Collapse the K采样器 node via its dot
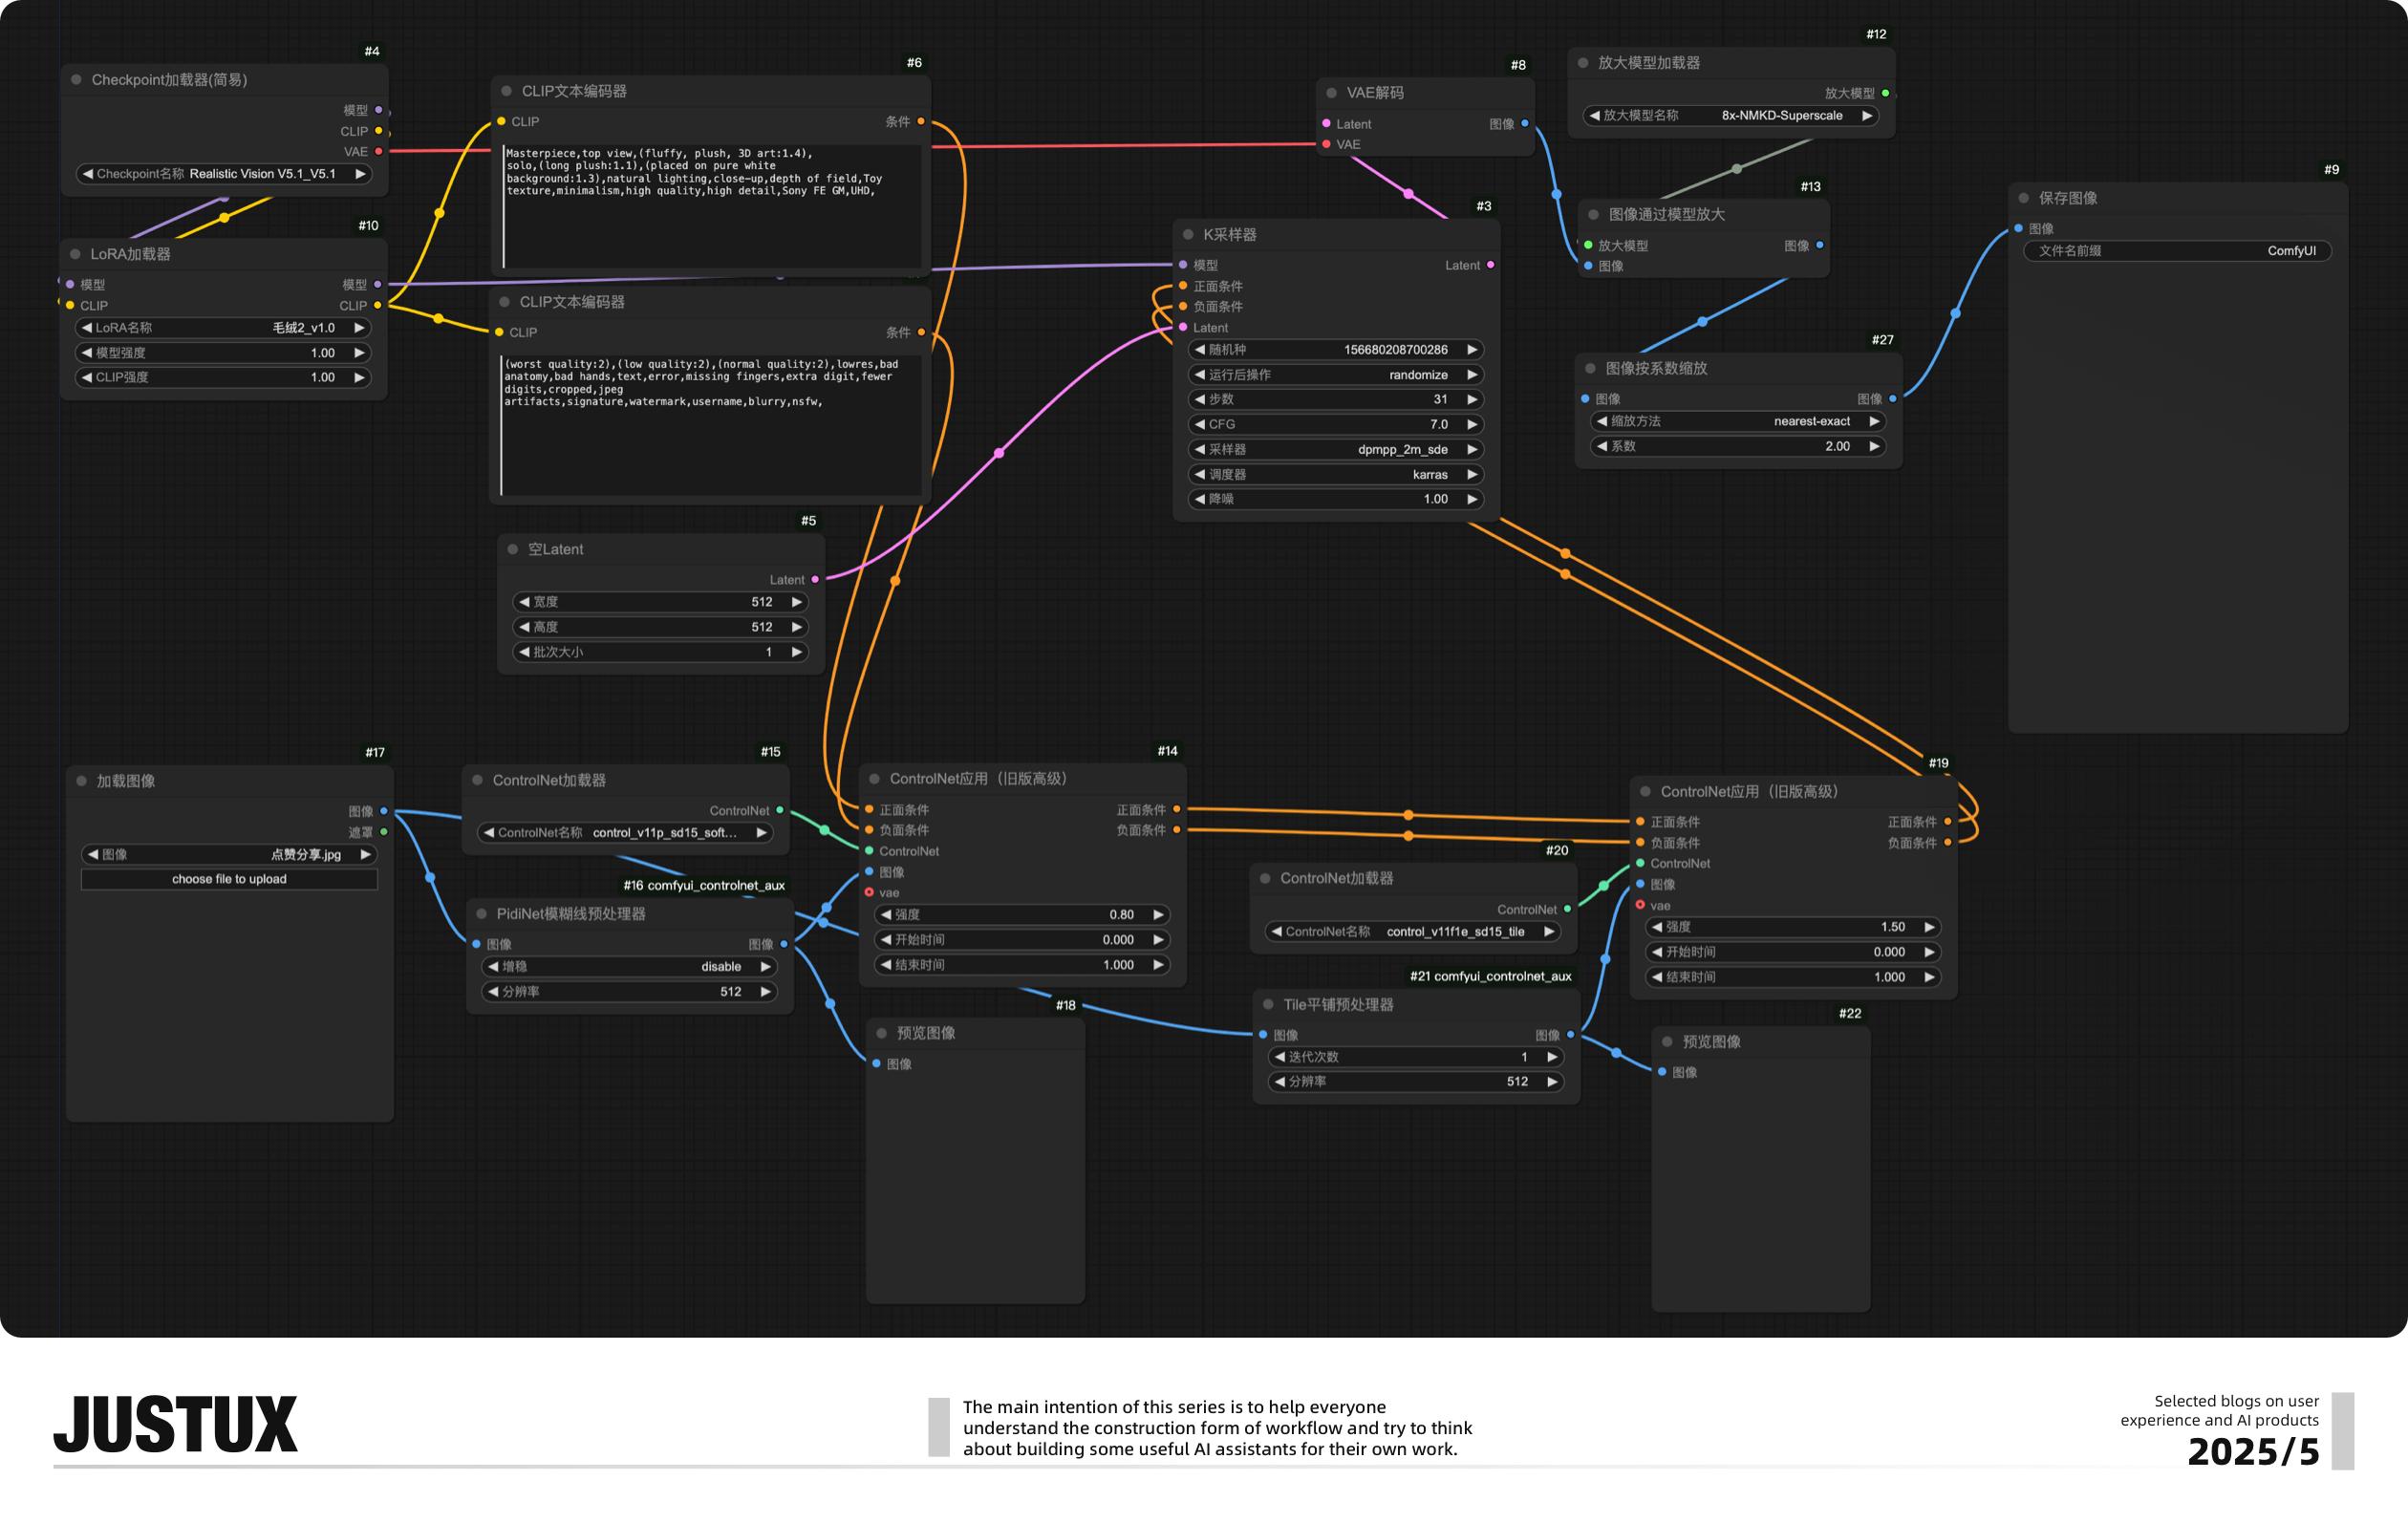The width and height of the screenshot is (2408, 1523). pos(1188,234)
